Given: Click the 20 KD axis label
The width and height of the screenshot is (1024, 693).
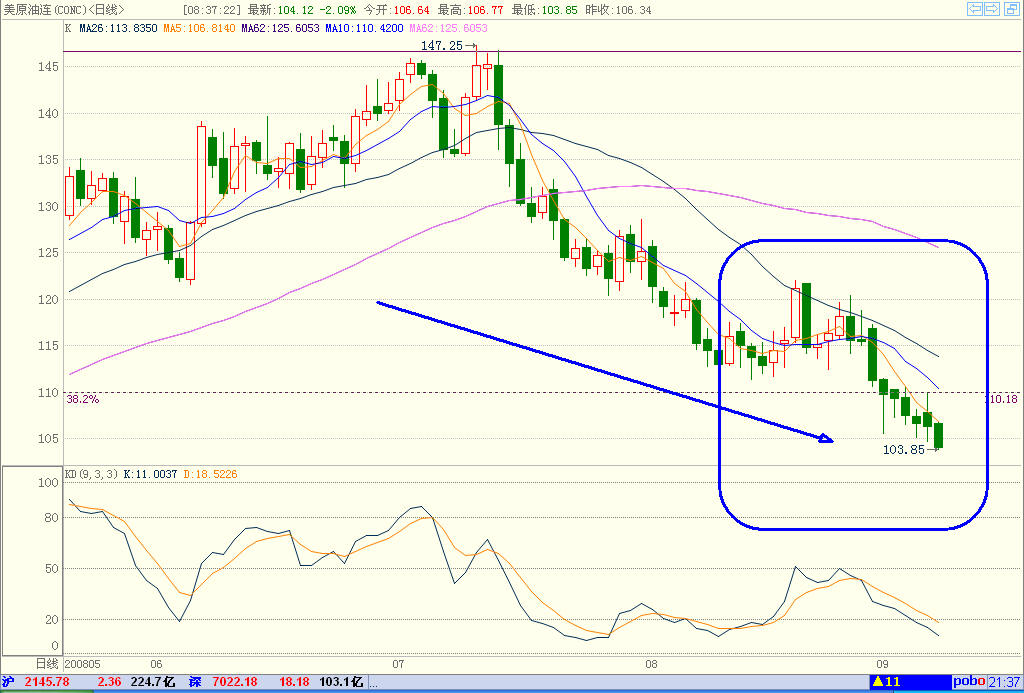Looking at the screenshot, I should point(54,620).
